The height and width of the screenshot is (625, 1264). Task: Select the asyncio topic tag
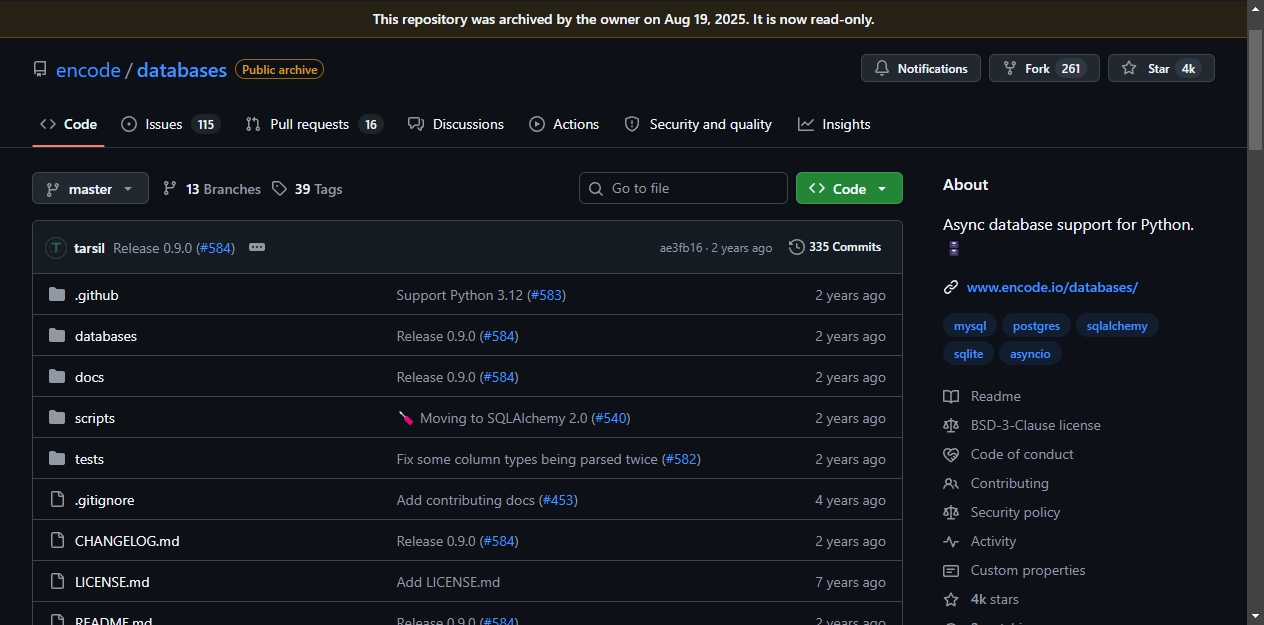coord(1030,354)
